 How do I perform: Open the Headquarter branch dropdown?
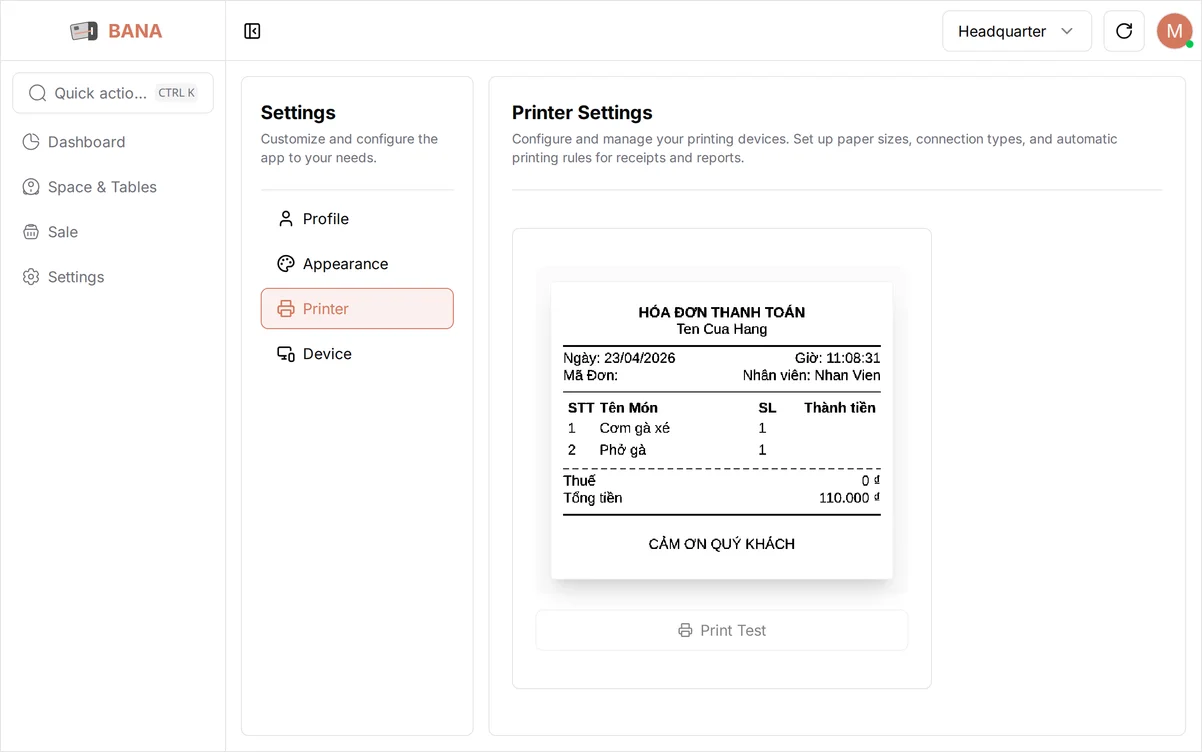tap(1017, 31)
